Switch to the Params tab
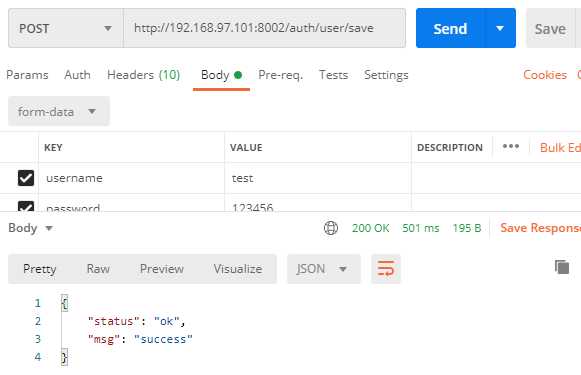Screen dimensions: 581x375 coord(27,75)
